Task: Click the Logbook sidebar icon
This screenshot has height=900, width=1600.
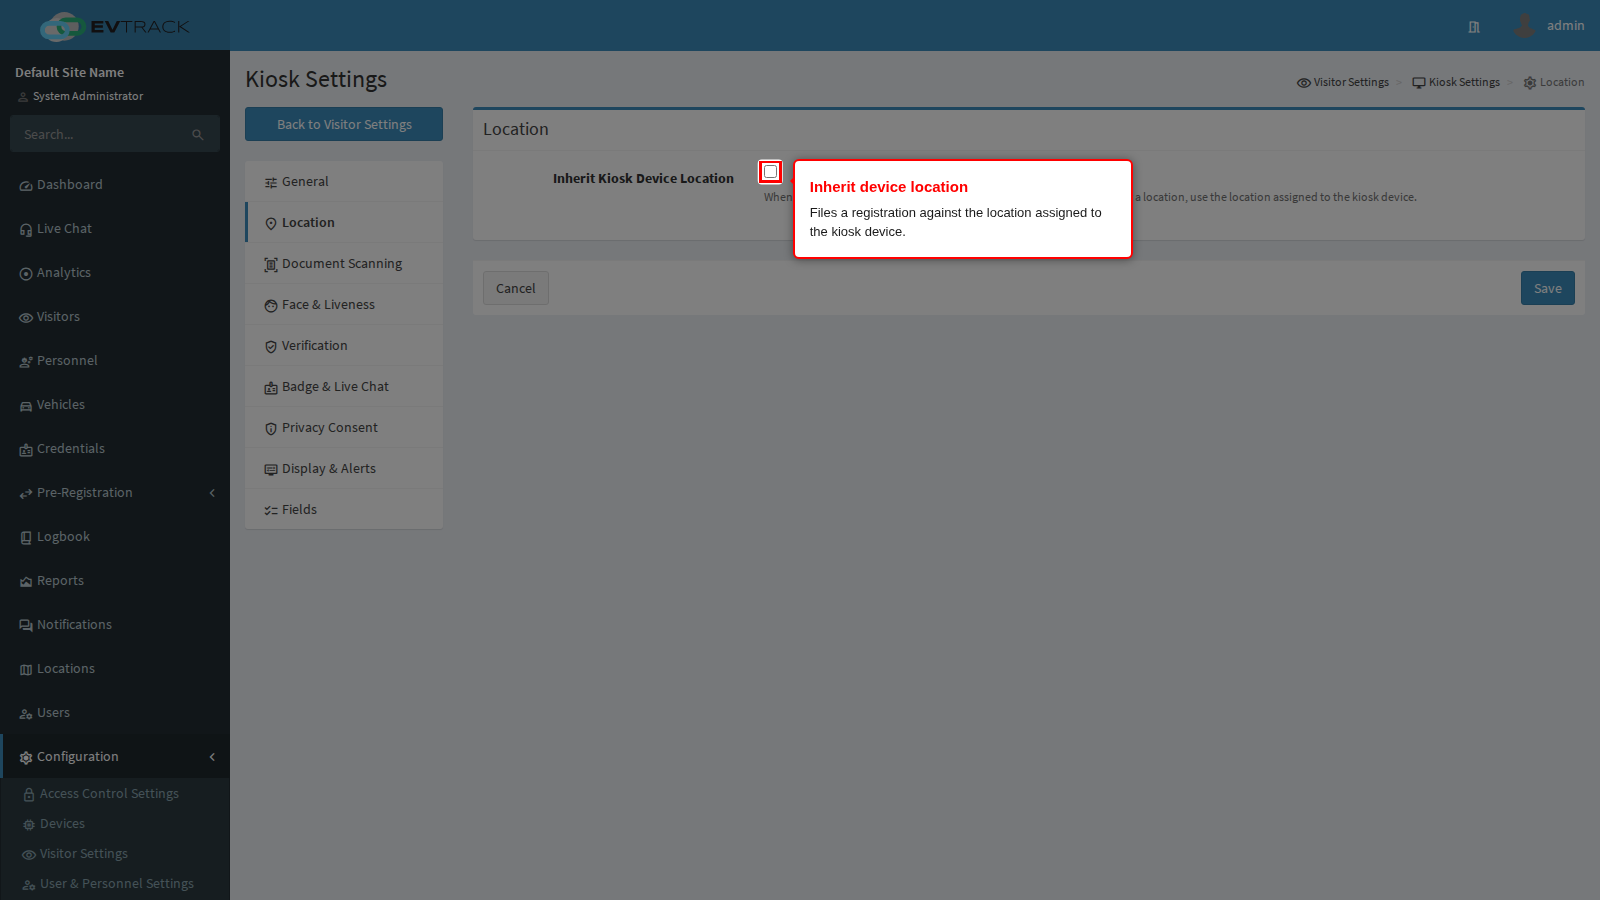Action: tap(26, 538)
